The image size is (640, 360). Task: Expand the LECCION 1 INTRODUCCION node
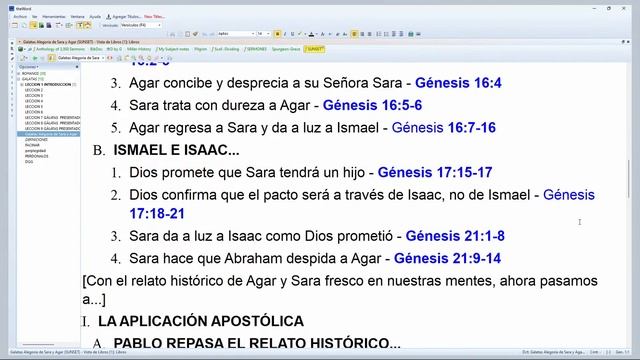22,84
